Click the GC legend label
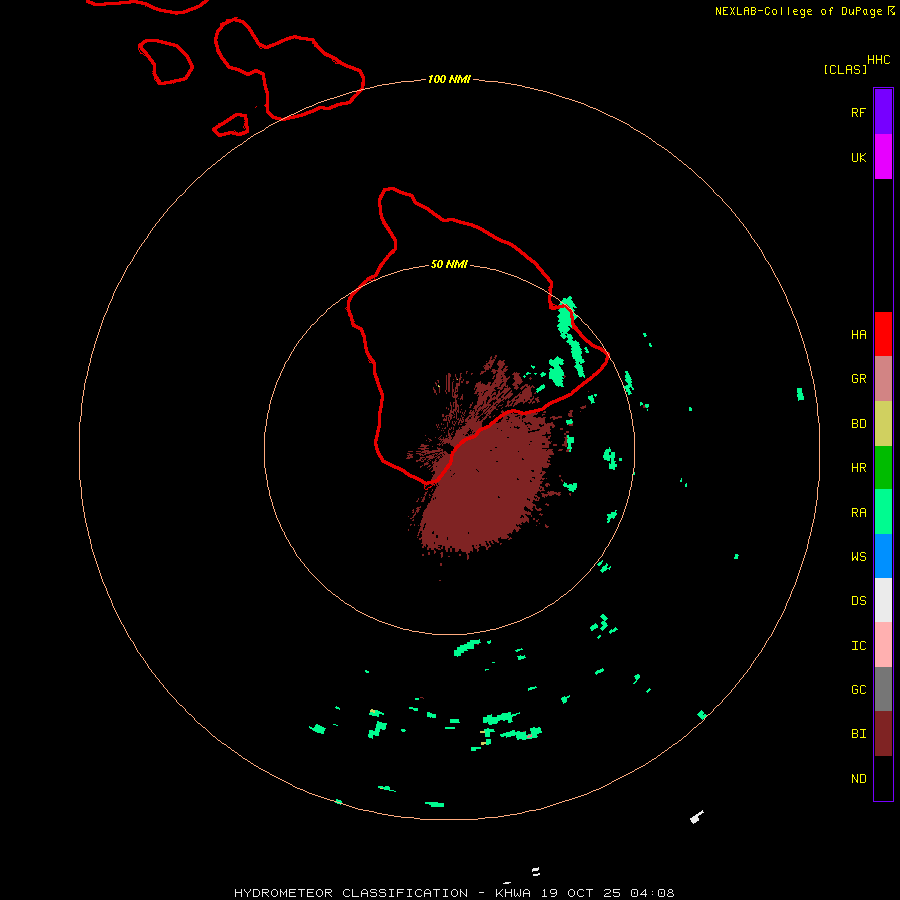The image size is (900, 900). pyautogui.click(x=858, y=690)
